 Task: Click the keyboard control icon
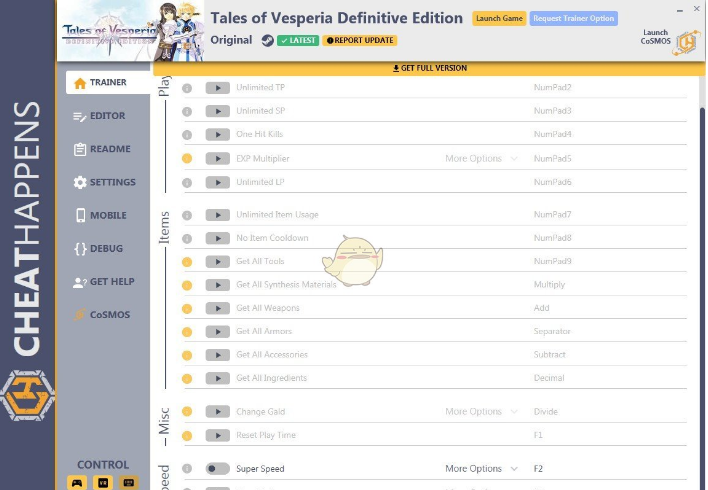[128, 482]
